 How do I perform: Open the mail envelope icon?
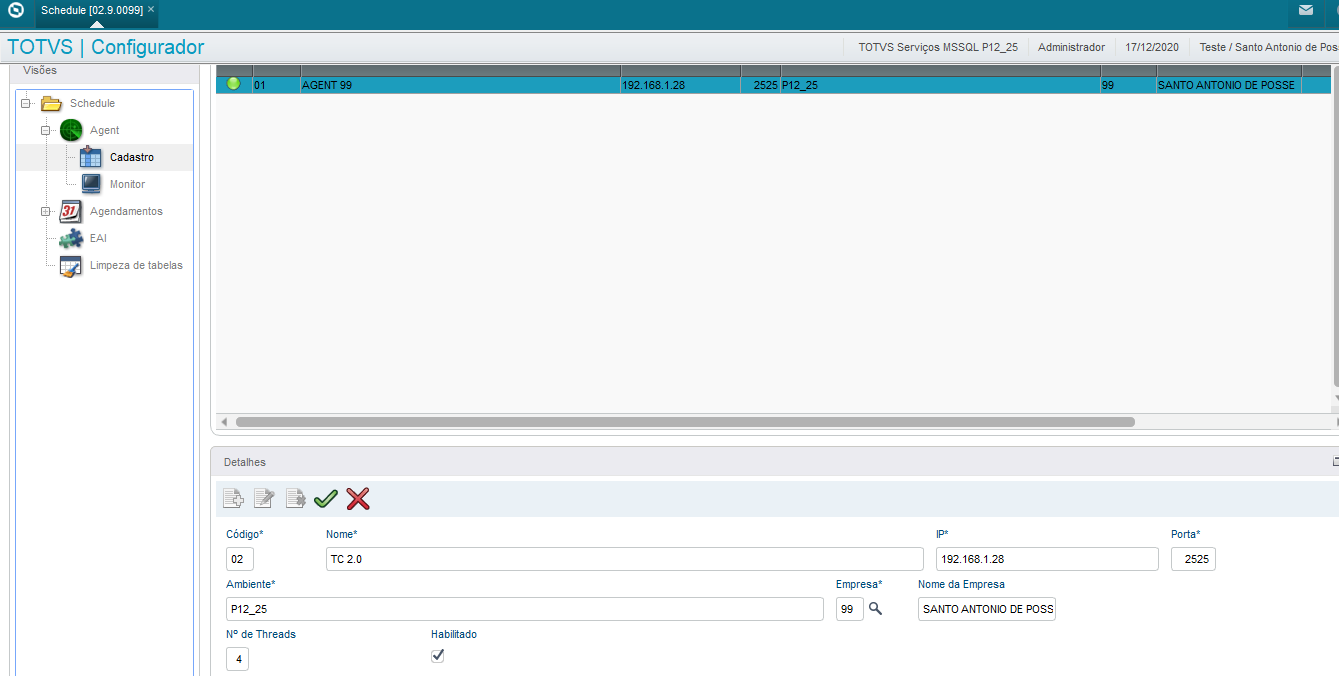click(1306, 10)
